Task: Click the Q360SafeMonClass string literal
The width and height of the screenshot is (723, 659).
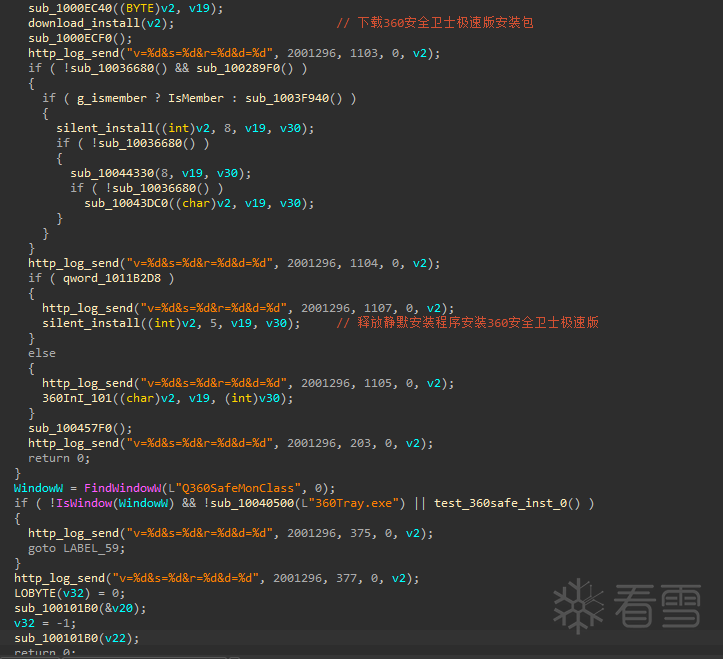Action: pyautogui.click(x=238, y=488)
